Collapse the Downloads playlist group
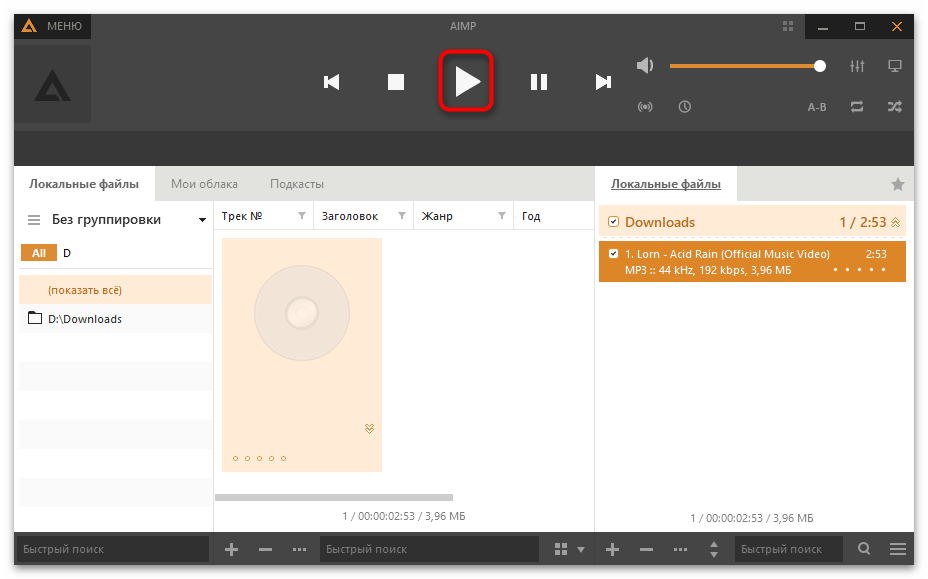 [895, 222]
